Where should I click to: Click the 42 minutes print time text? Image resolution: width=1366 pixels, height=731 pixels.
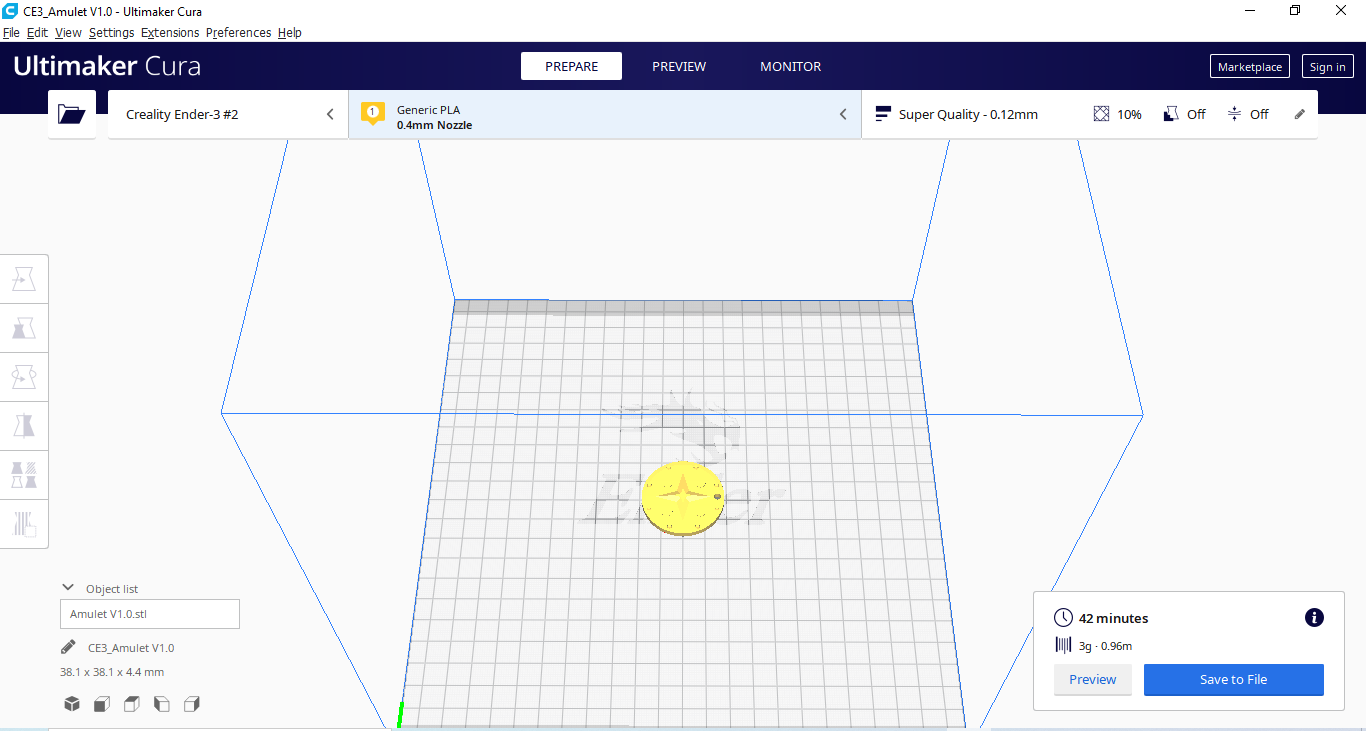point(1113,619)
